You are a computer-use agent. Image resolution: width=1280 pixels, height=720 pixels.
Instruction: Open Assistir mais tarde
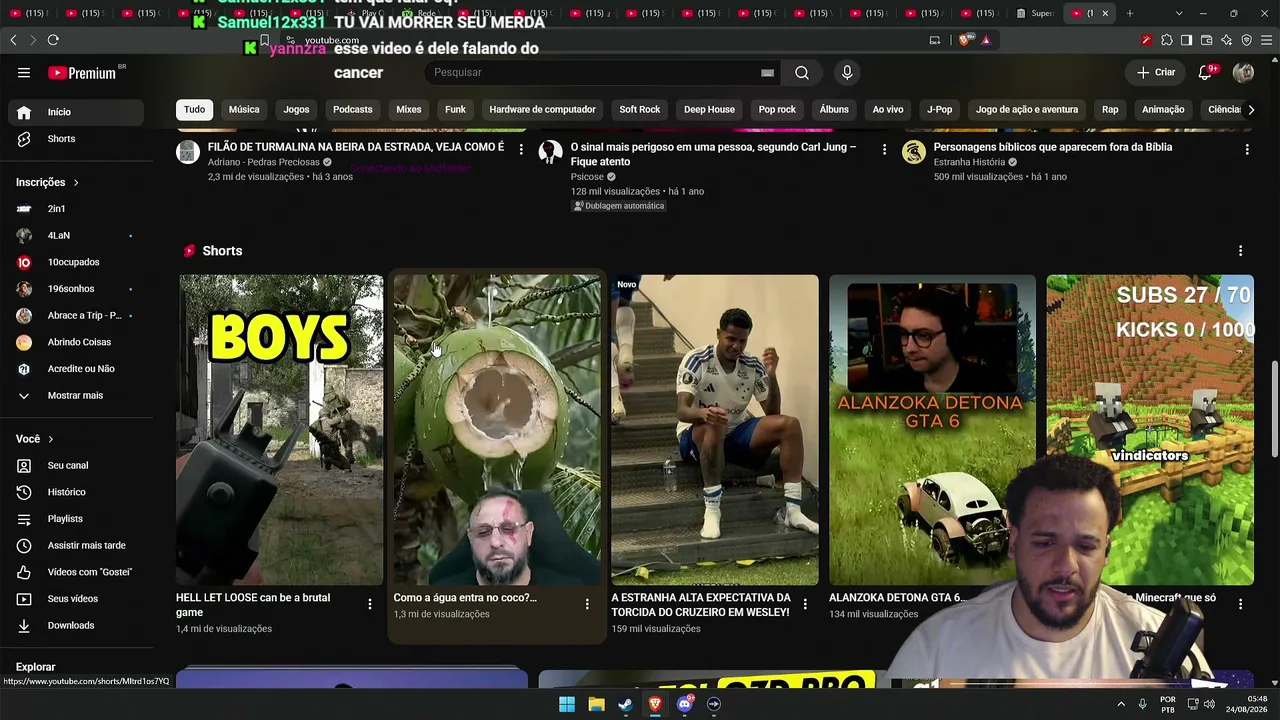[78, 546]
